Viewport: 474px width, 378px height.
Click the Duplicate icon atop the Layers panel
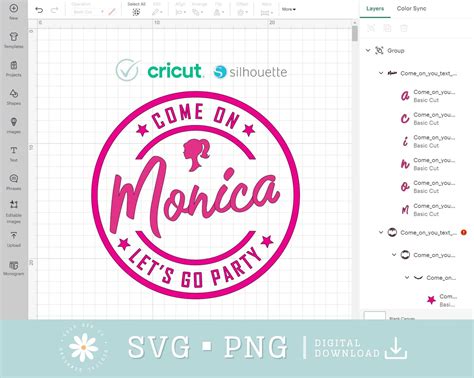[387, 28]
